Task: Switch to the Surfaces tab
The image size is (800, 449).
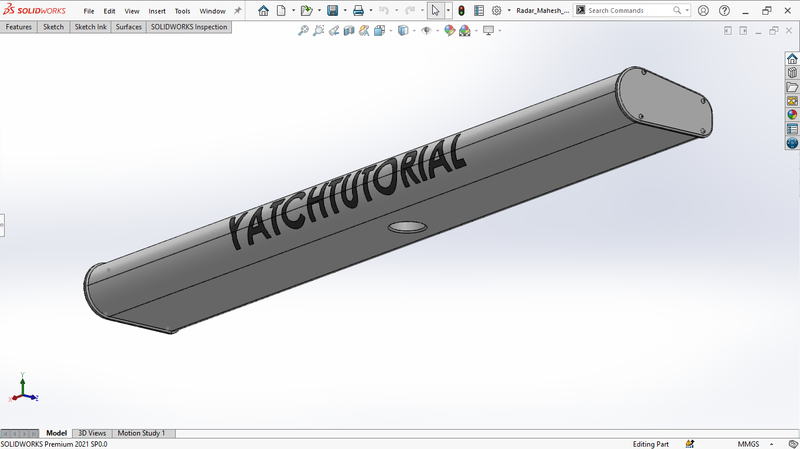Action: point(129,27)
